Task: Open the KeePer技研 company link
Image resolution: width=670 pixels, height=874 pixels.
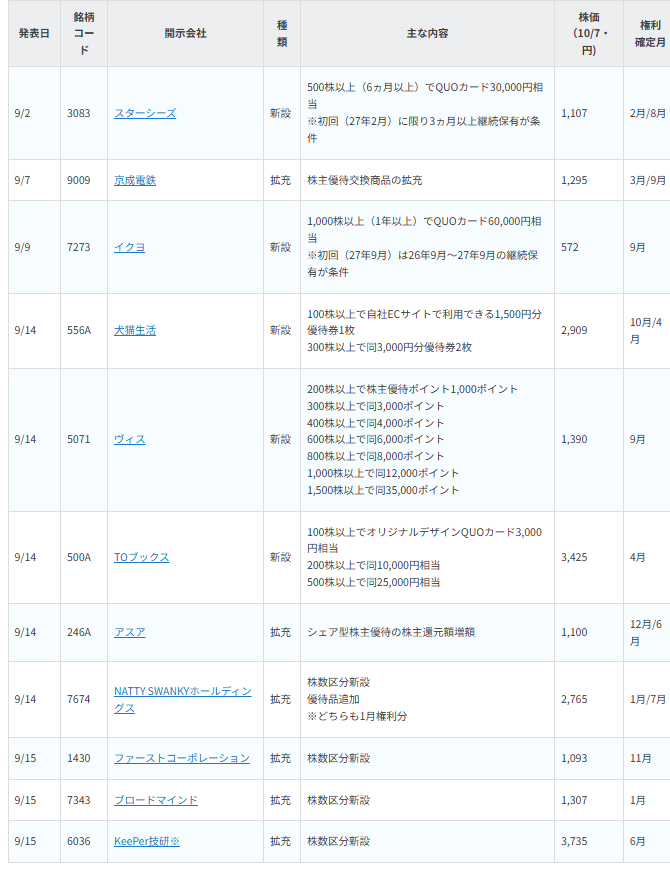Action: click(147, 841)
